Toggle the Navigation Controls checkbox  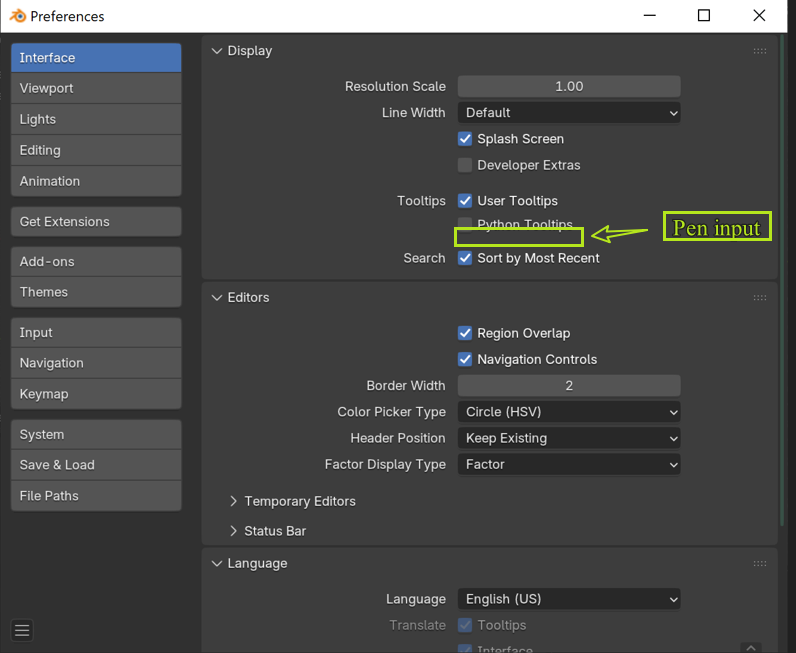tap(465, 360)
